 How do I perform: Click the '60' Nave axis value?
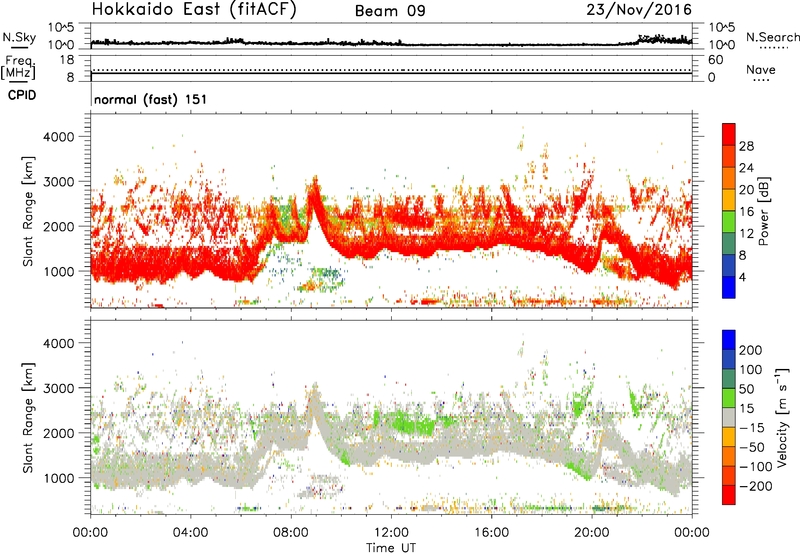(715, 60)
